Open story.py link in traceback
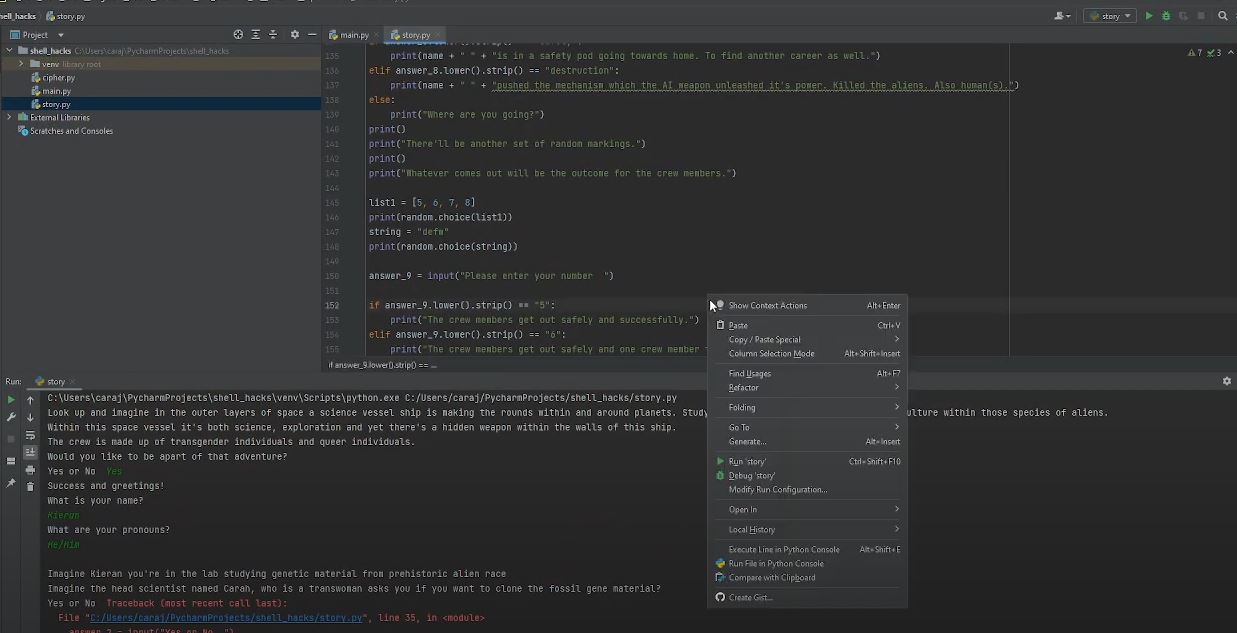 [226, 618]
